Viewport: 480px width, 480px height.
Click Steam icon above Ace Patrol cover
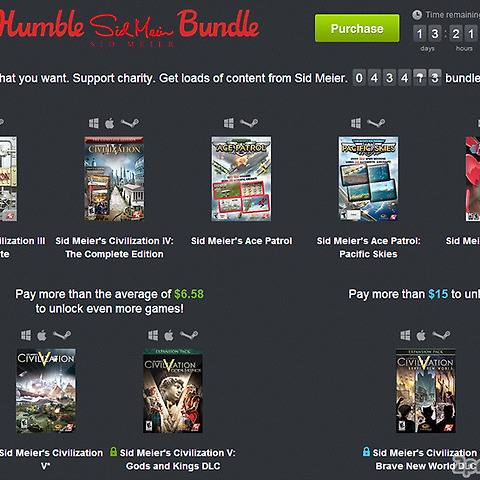click(x=249, y=123)
